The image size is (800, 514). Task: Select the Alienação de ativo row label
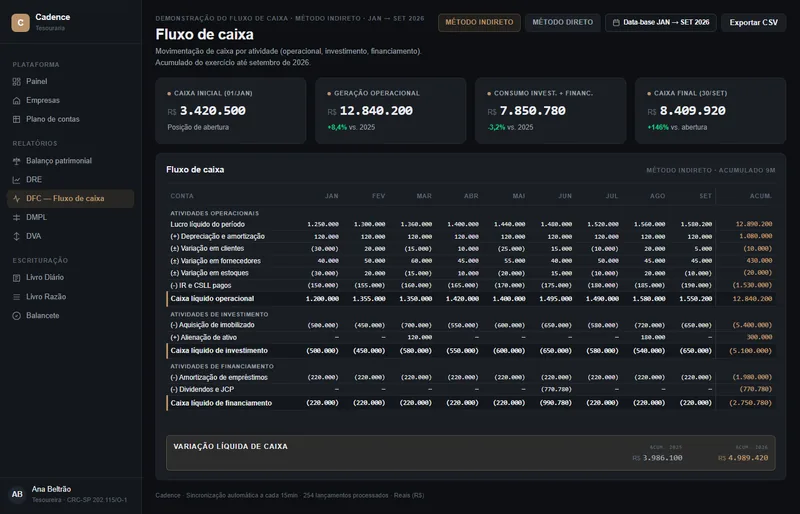pyautogui.click(x=204, y=337)
